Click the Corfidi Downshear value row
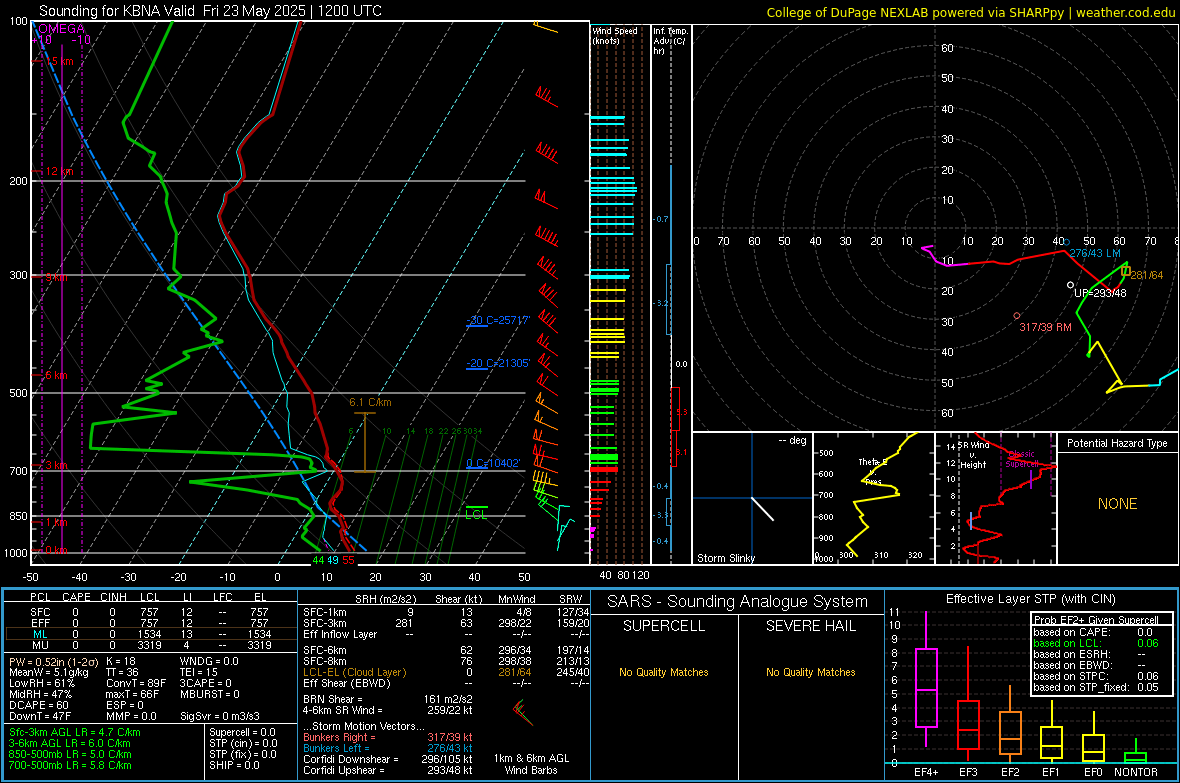The height and width of the screenshot is (783, 1180). pyautogui.click(x=388, y=759)
